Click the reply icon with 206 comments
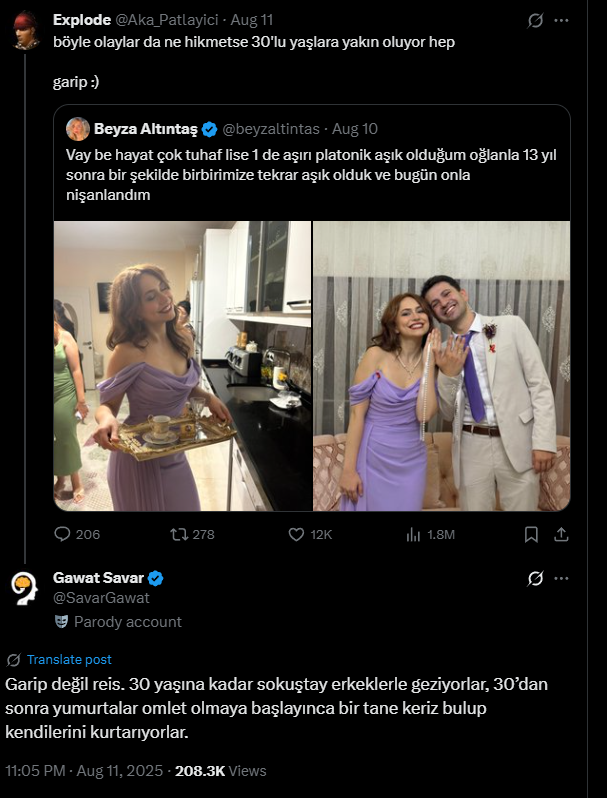The image size is (607, 798). [62, 534]
